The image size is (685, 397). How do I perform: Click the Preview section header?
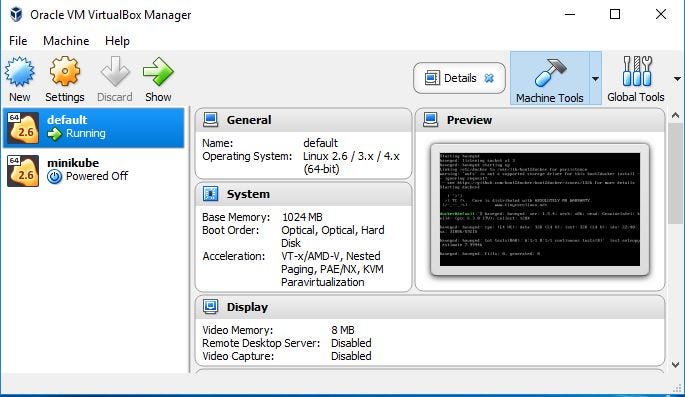540,120
